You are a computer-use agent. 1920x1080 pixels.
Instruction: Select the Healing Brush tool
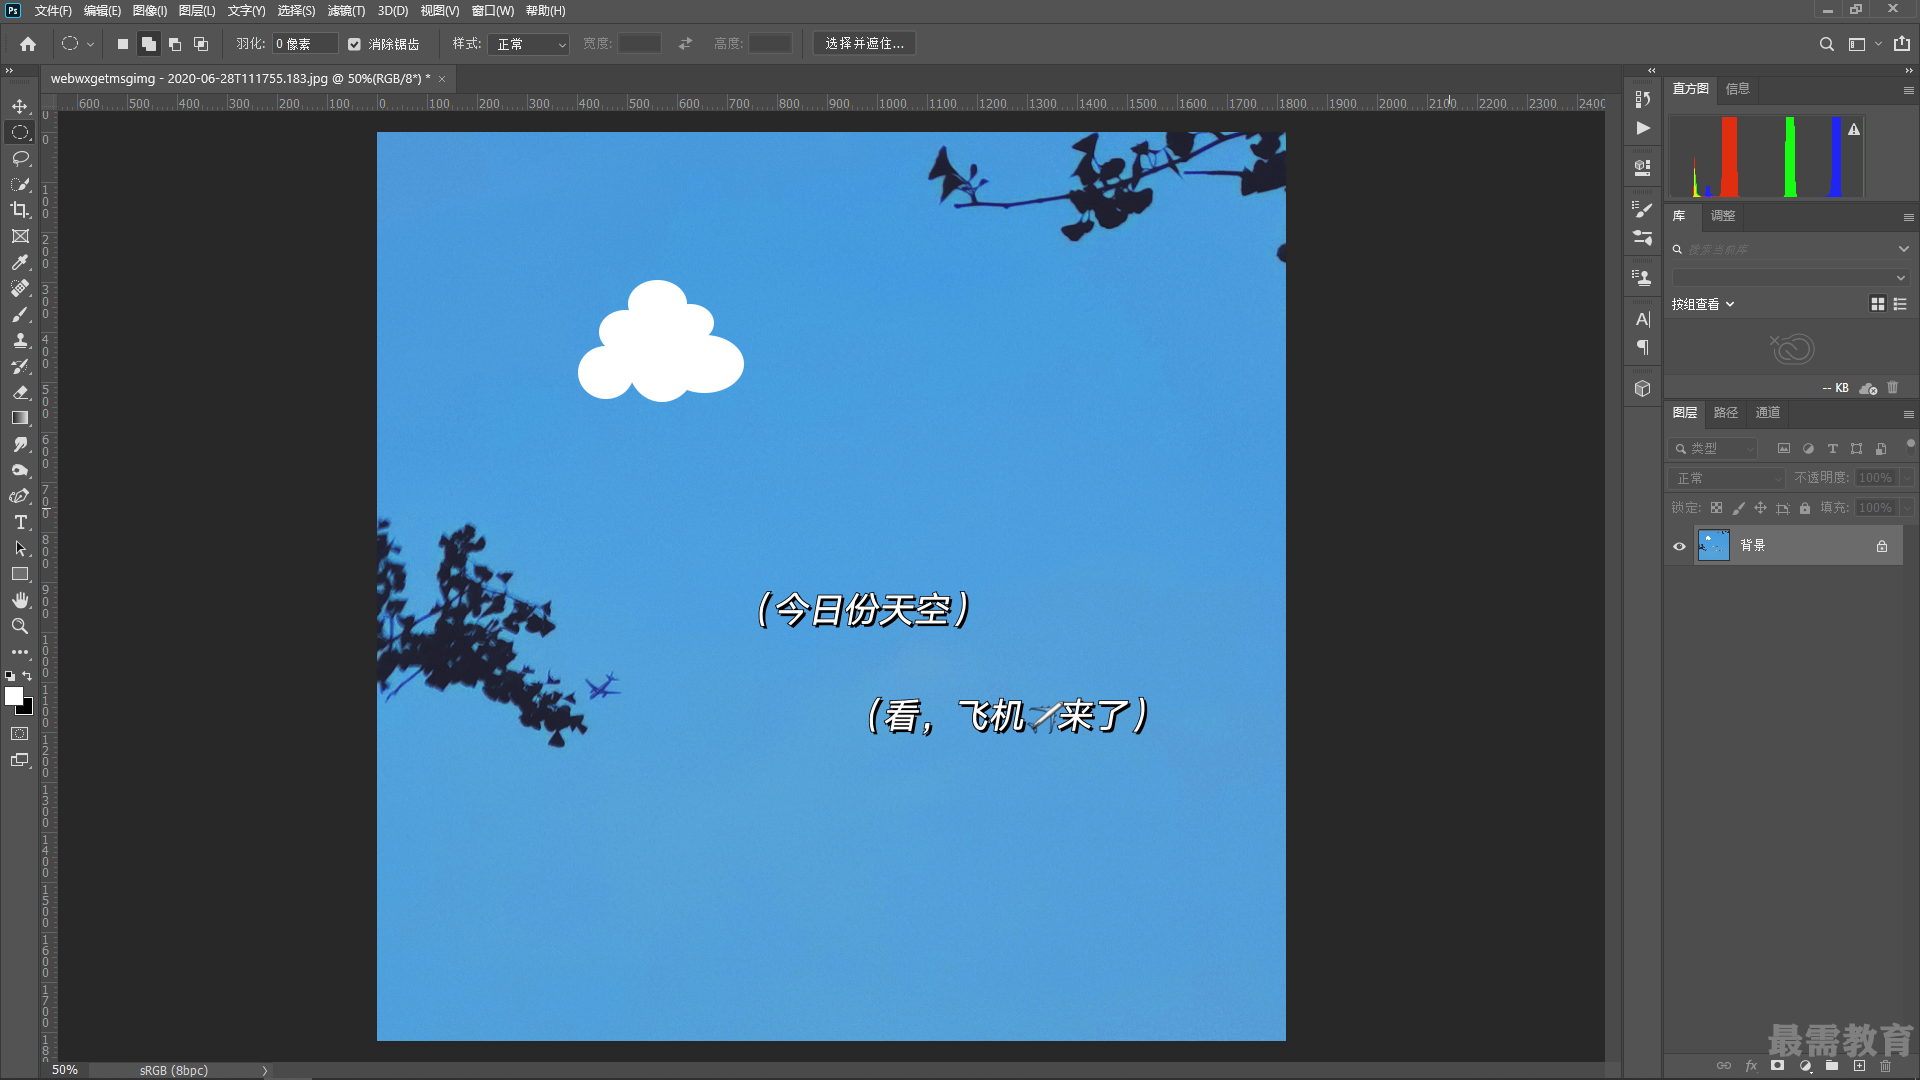pos(20,288)
